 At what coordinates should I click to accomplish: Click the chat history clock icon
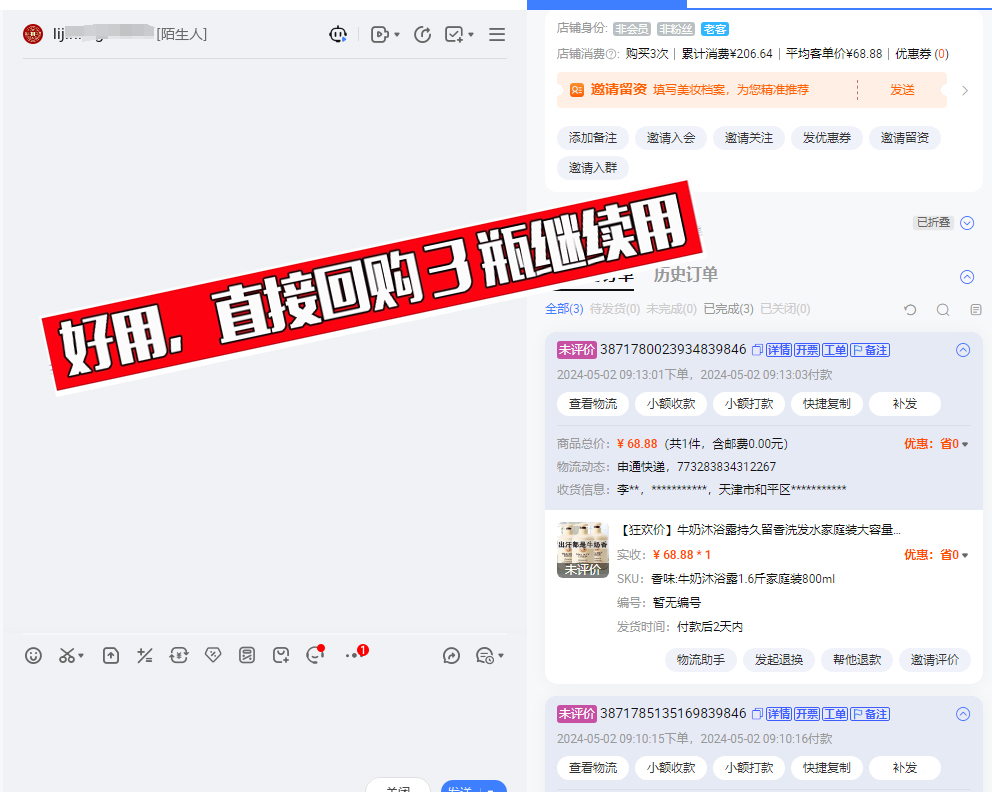(x=485, y=656)
